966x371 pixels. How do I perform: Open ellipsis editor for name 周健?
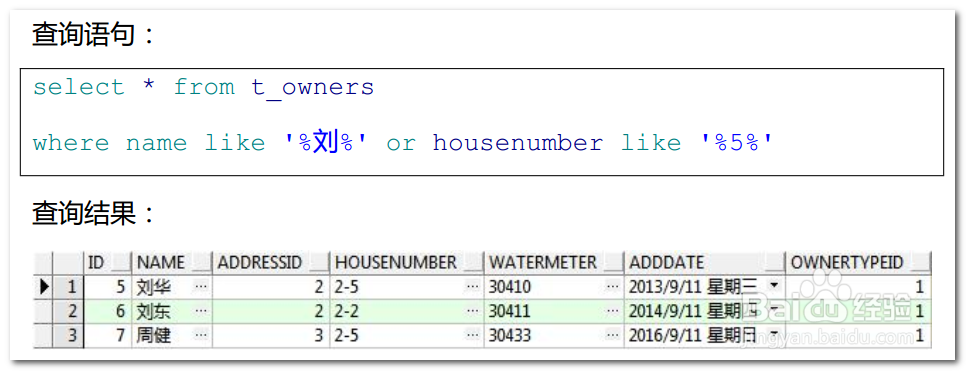tap(200, 336)
